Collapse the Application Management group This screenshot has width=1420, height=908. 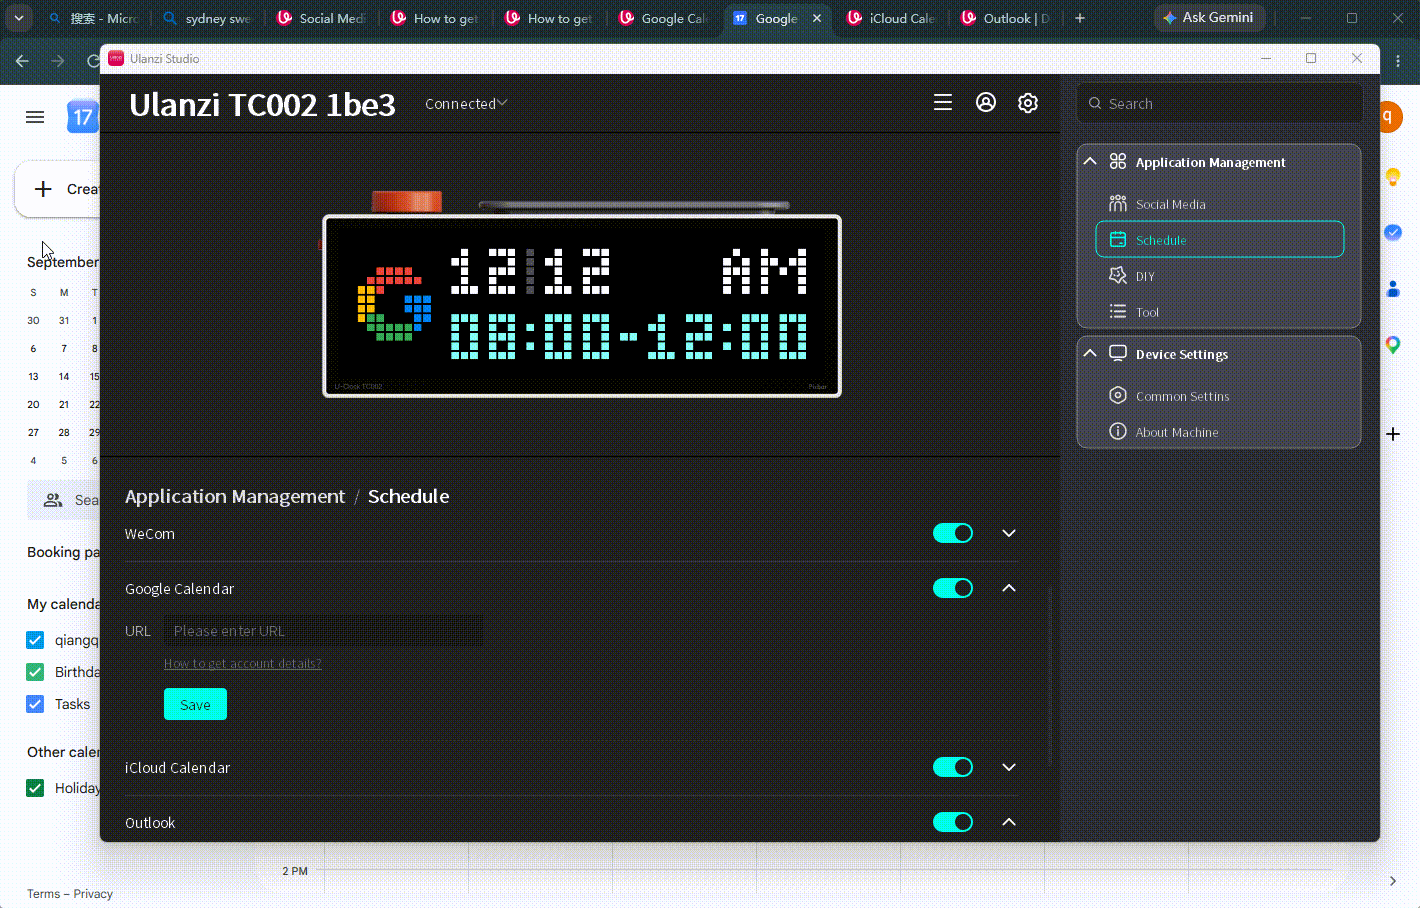coord(1090,161)
